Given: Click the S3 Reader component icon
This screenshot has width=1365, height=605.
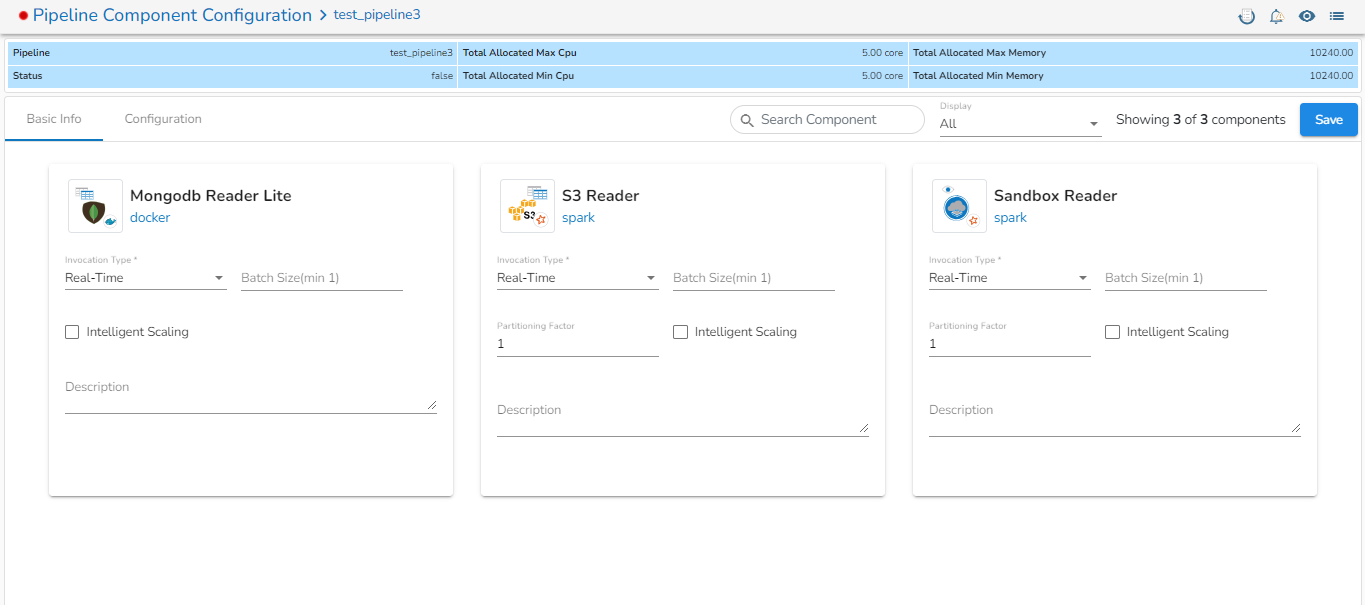Looking at the screenshot, I should [527, 206].
